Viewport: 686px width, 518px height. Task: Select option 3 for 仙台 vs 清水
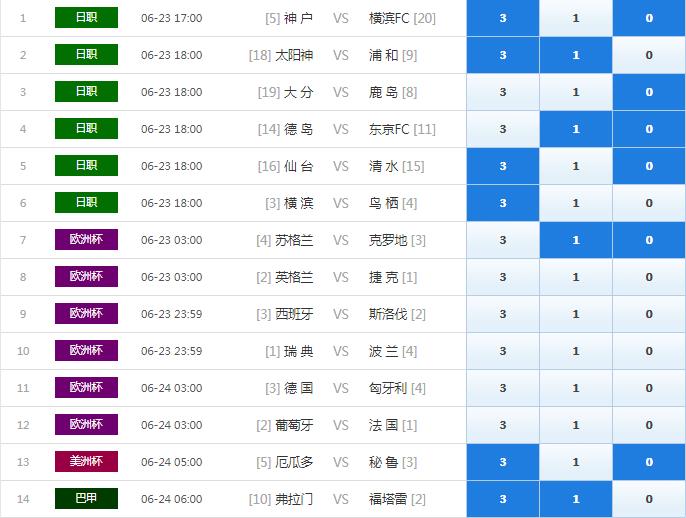(x=502, y=166)
